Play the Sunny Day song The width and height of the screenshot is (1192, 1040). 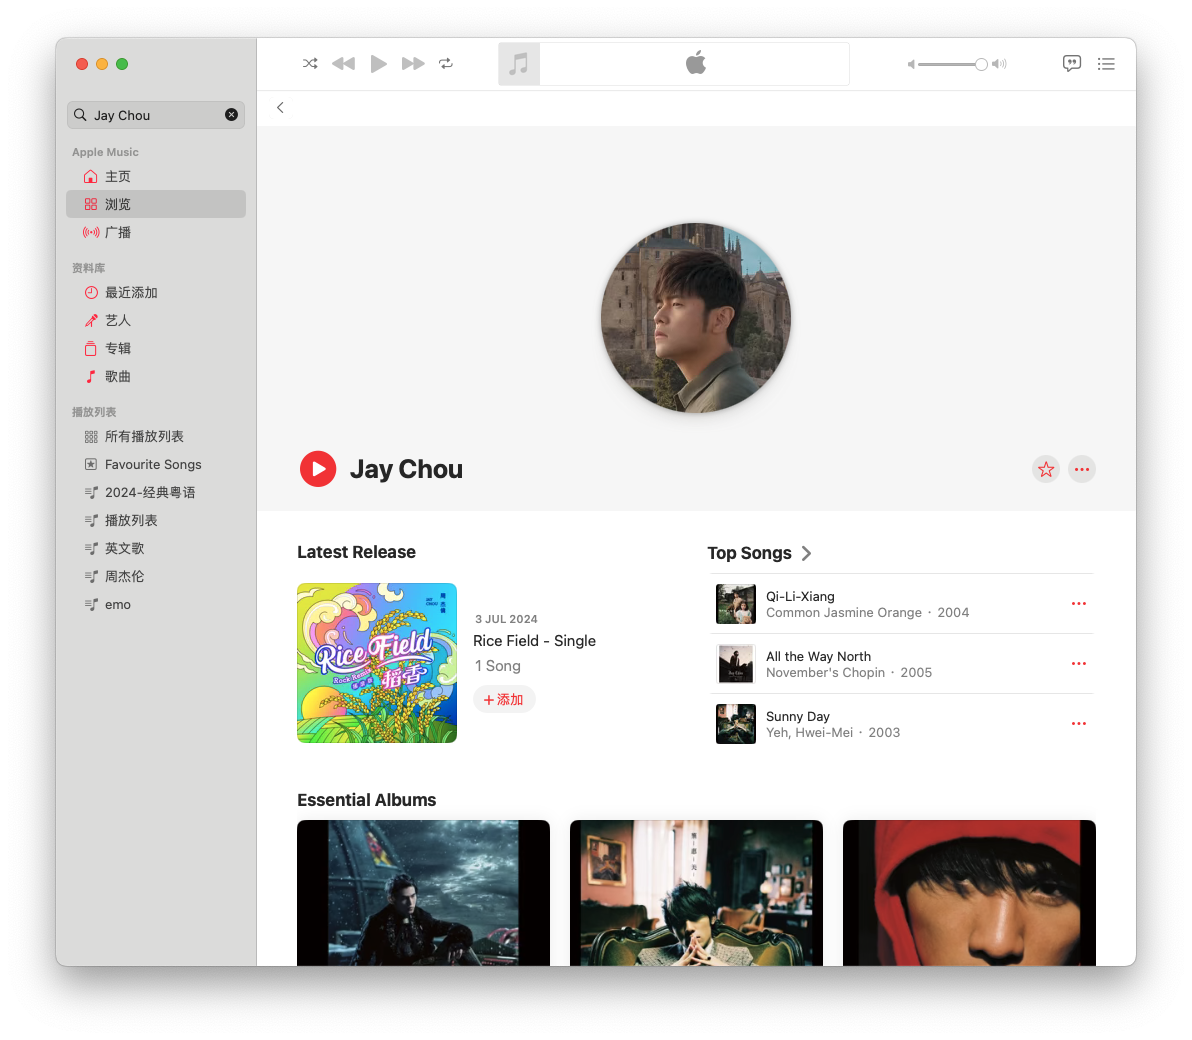pyautogui.click(x=797, y=716)
